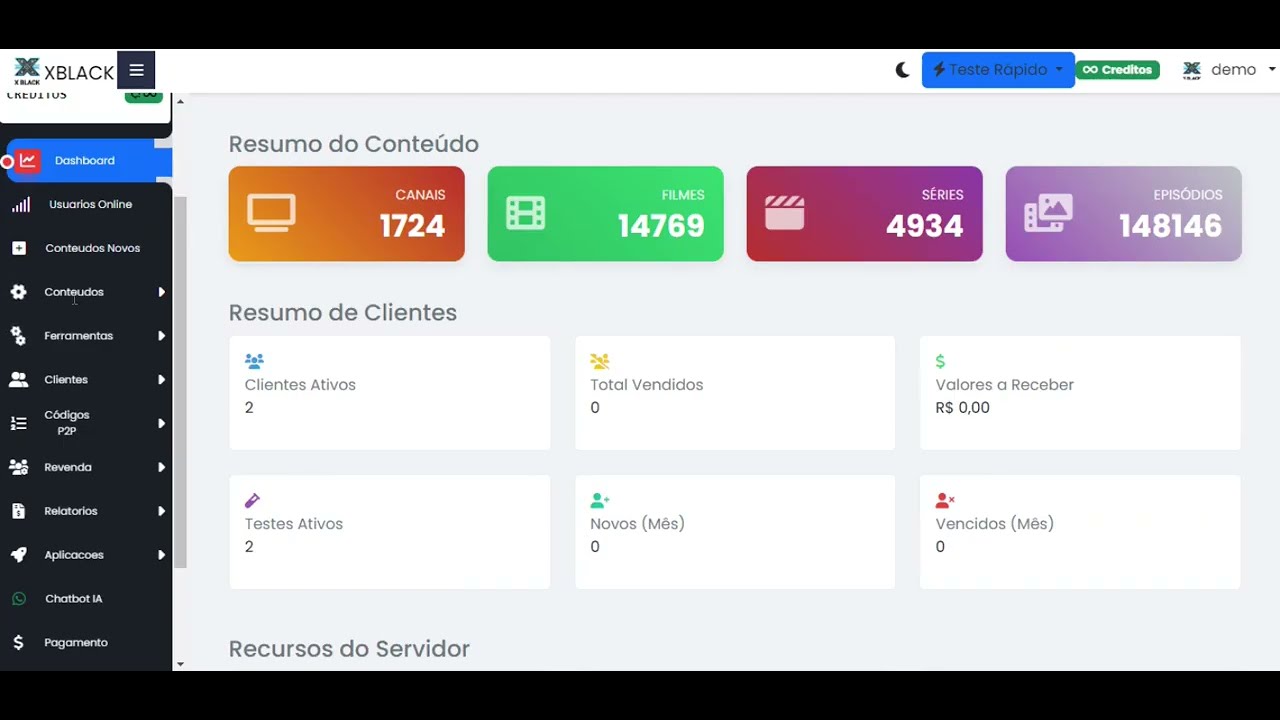Click the Dashboard chart icon

click(28, 160)
